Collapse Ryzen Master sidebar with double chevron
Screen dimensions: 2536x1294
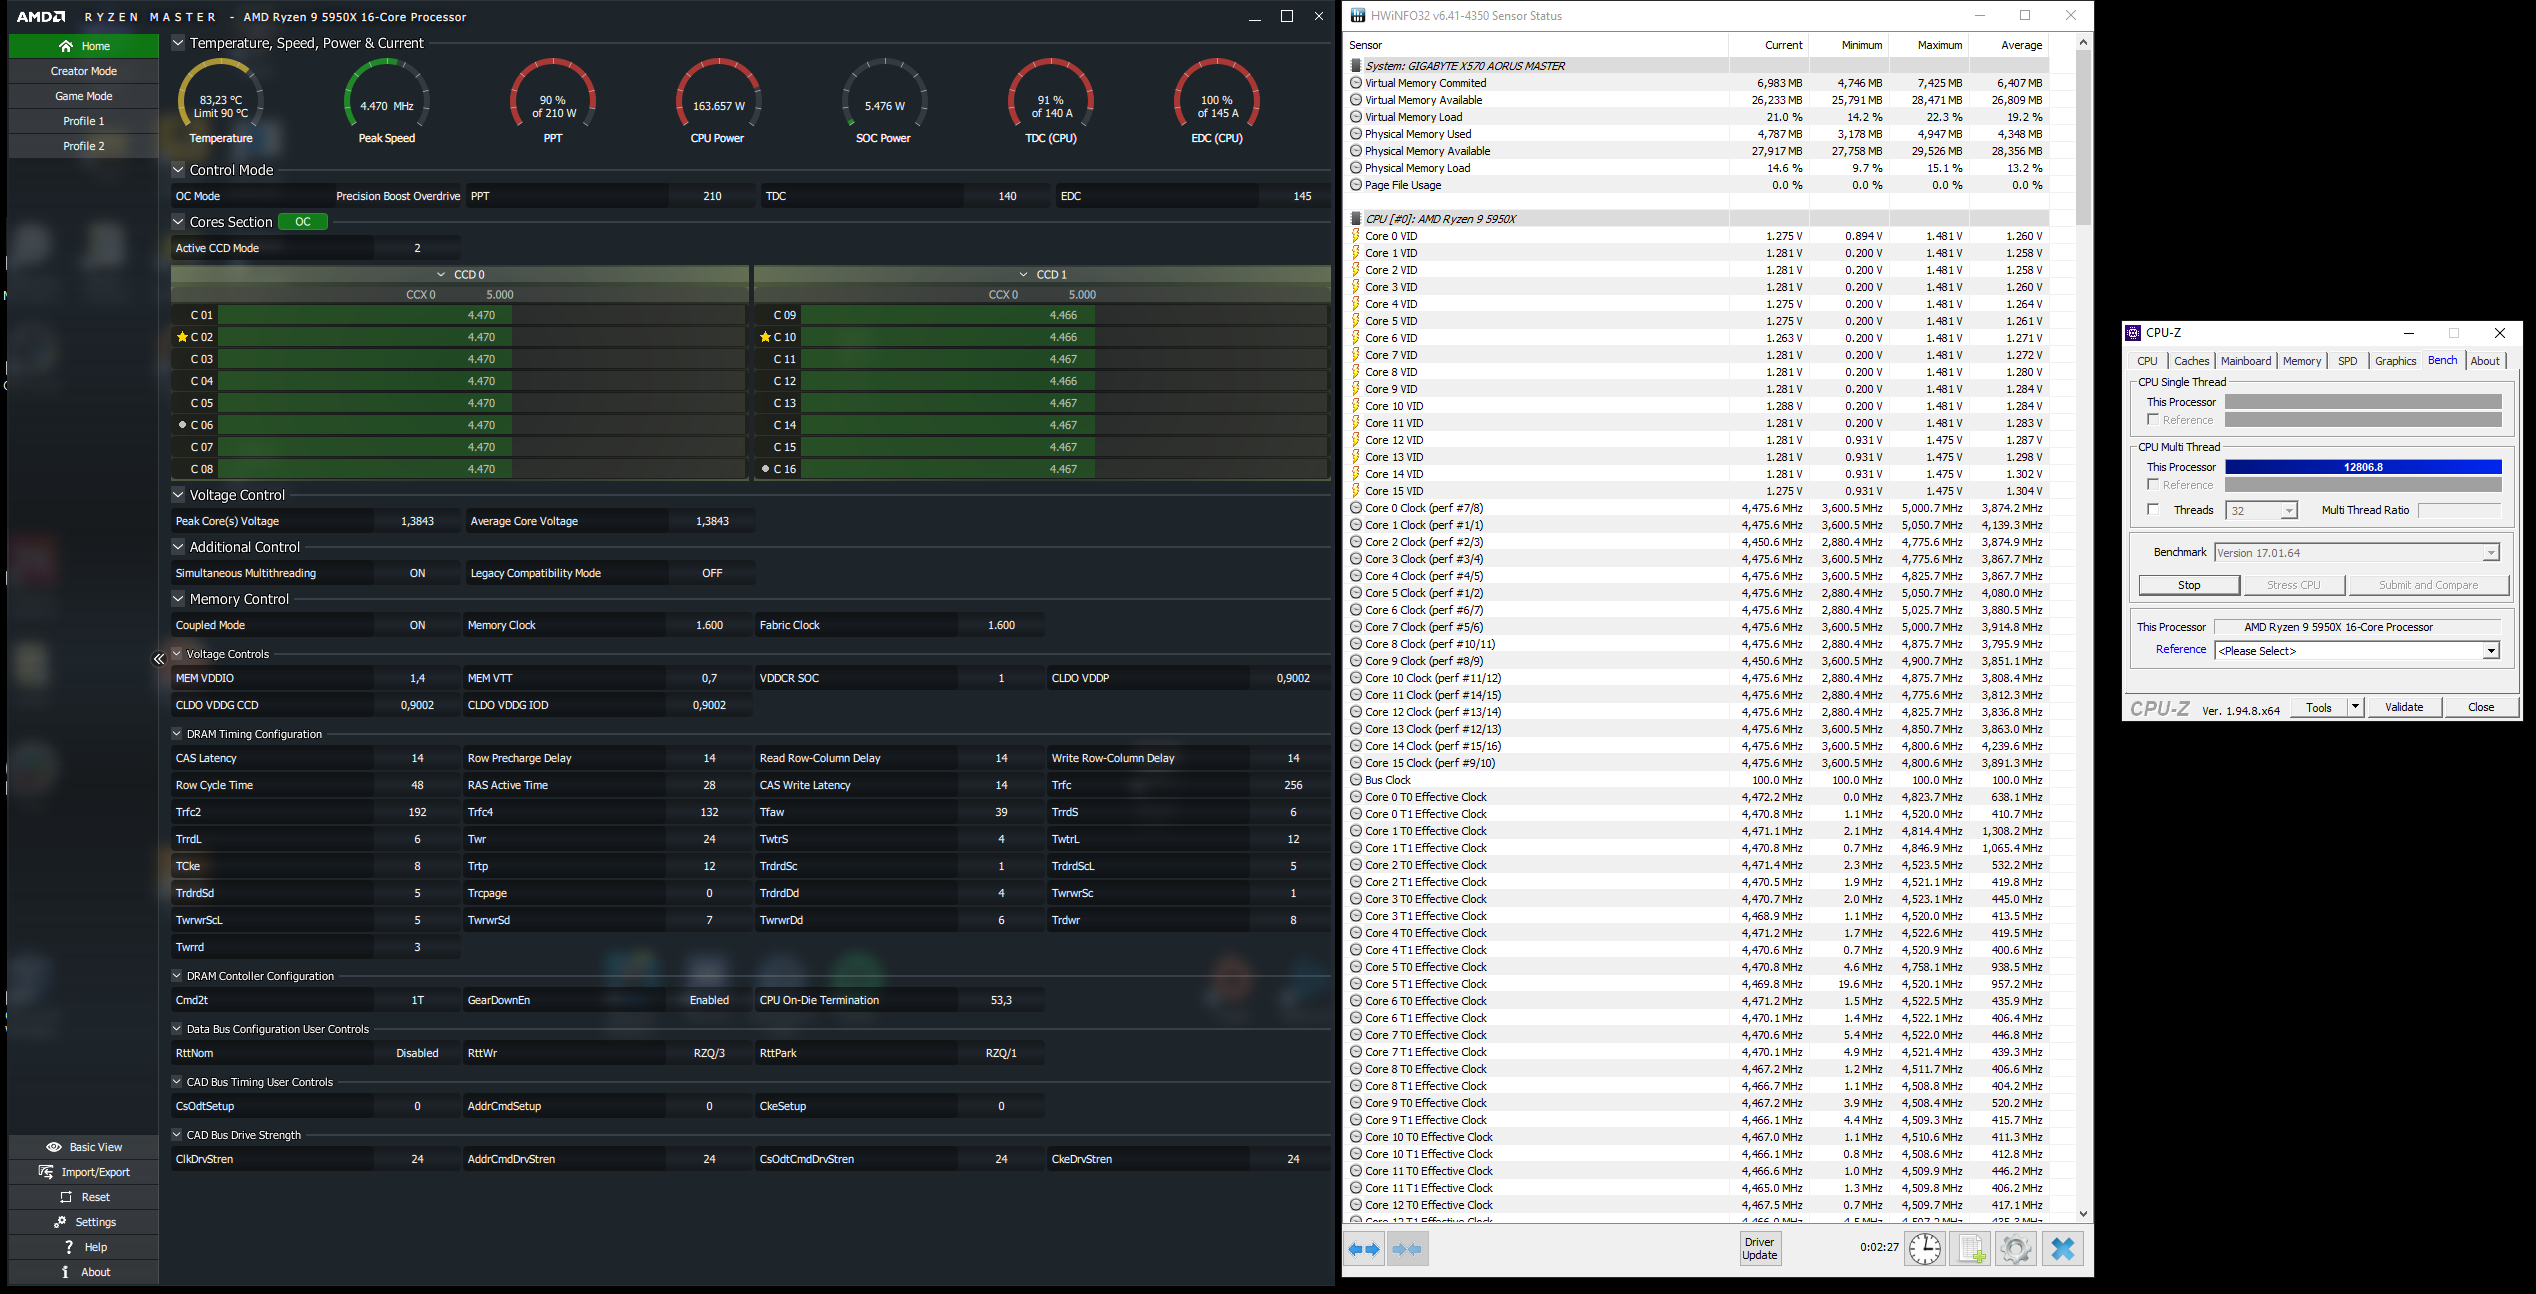[159, 658]
